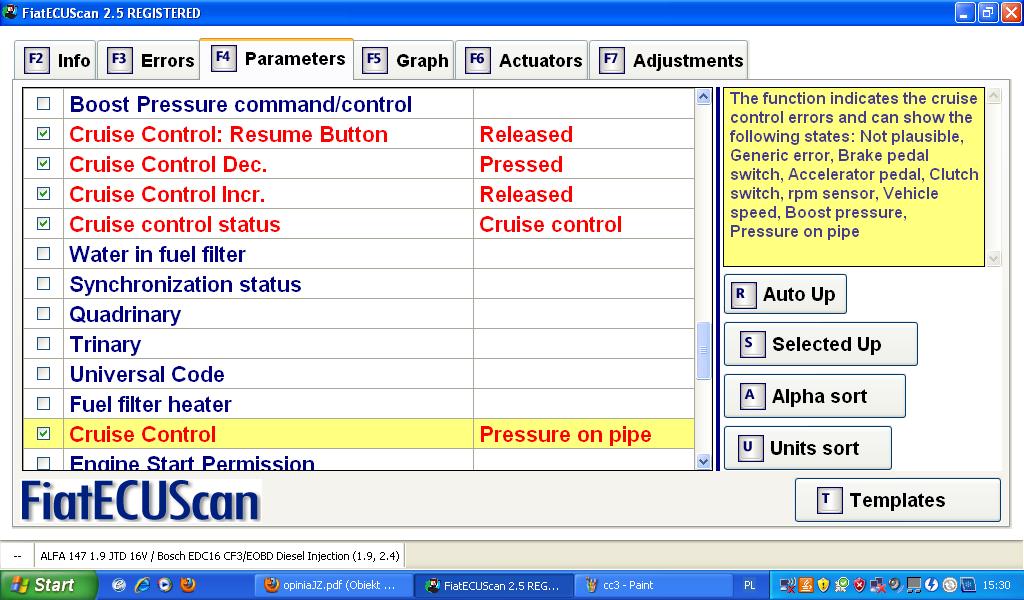Open the Info tab

tap(56, 60)
